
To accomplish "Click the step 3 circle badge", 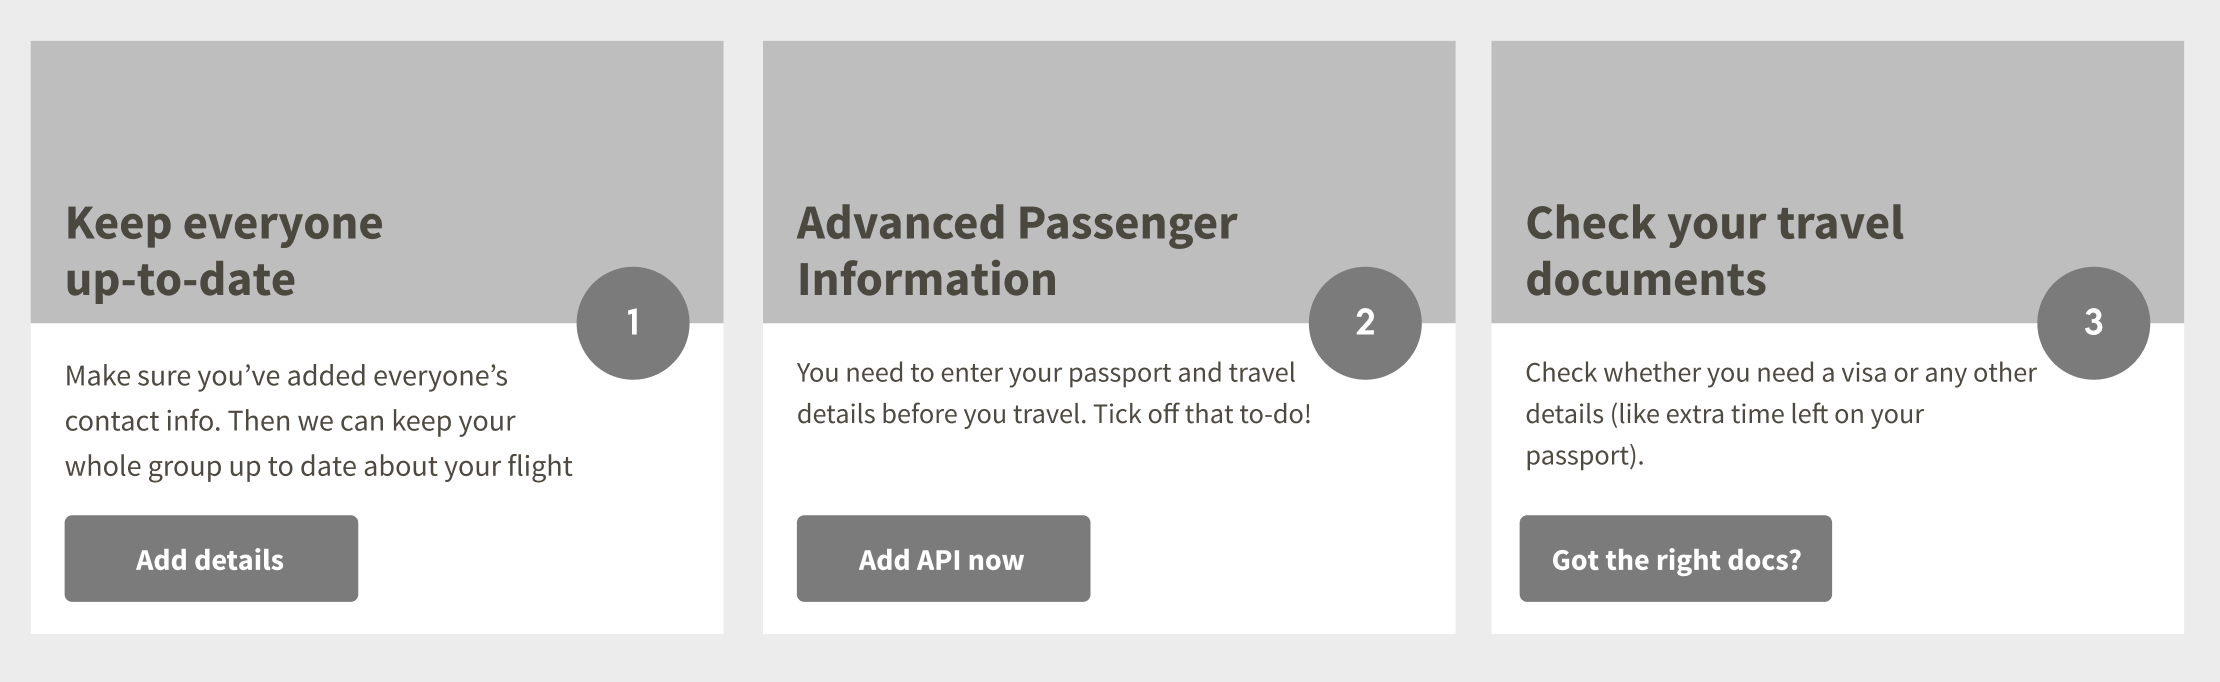I will [x=2093, y=322].
